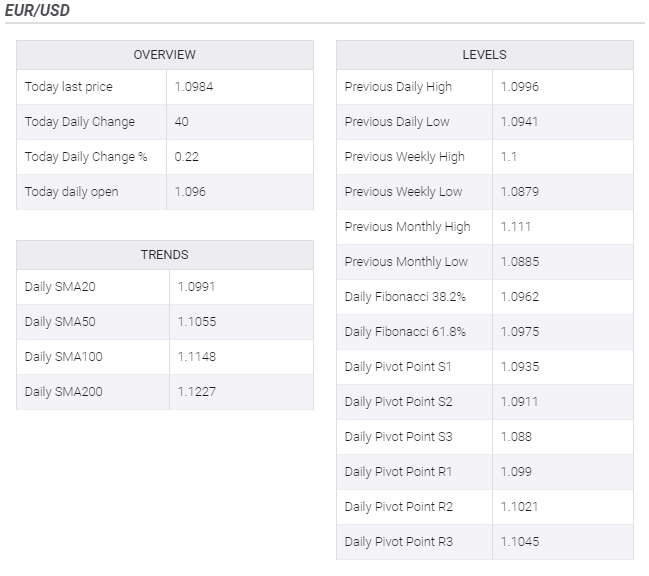Click the LEVELS table header

tap(484, 55)
